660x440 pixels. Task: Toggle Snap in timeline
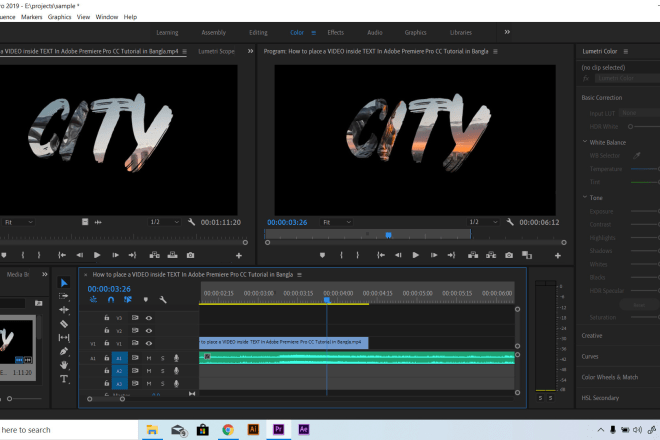(111, 300)
